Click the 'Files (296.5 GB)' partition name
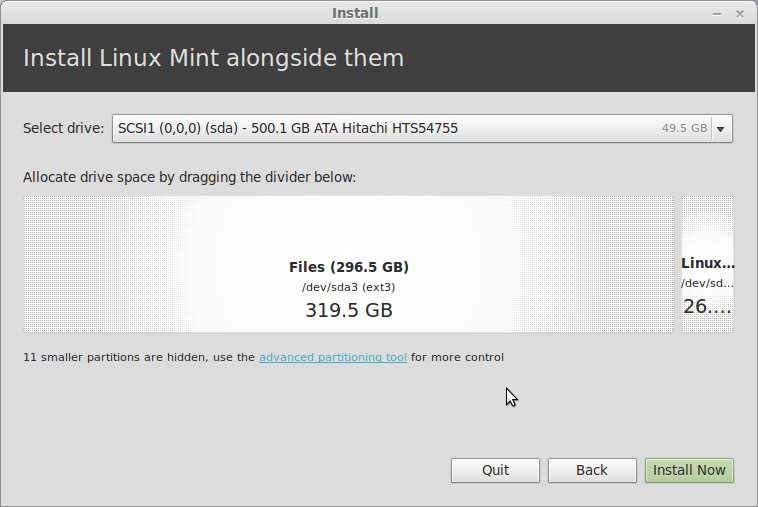758x507 pixels. pos(348,267)
